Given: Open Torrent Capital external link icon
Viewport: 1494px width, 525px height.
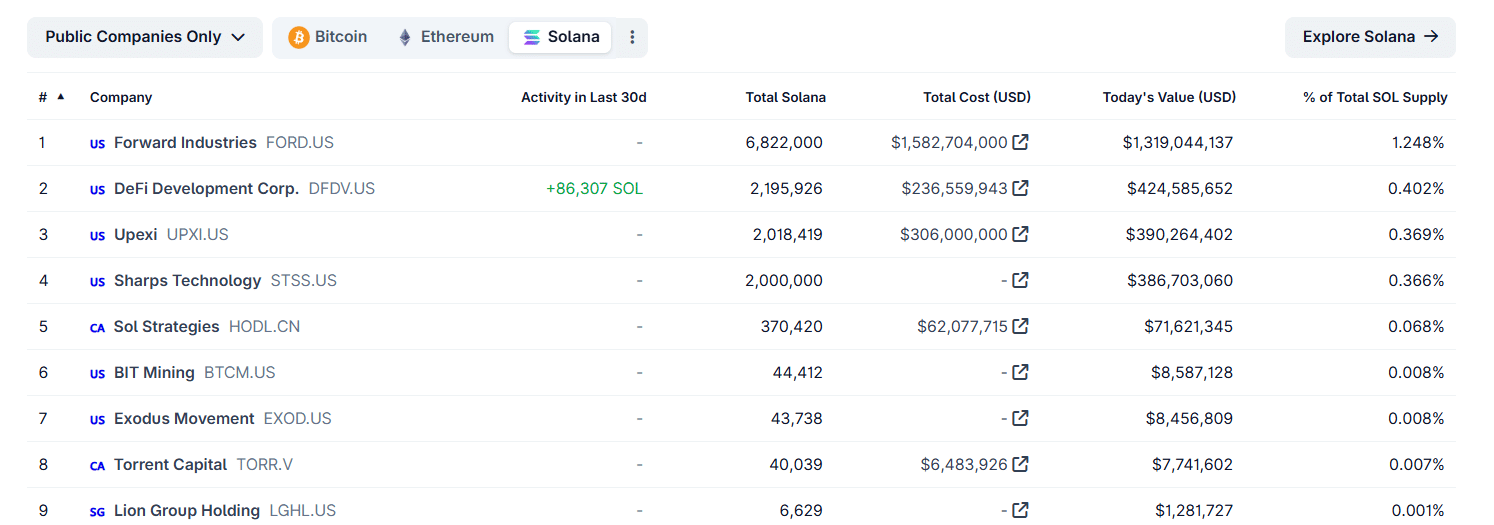Looking at the screenshot, I should (1020, 464).
